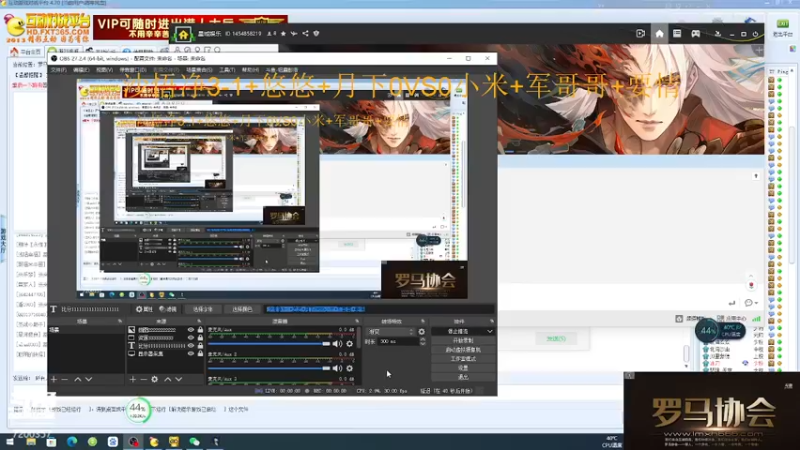Open the Help menu in OBS
The height and width of the screenshot is (450, 800).
pyautogui.click(x=250, y=70)
